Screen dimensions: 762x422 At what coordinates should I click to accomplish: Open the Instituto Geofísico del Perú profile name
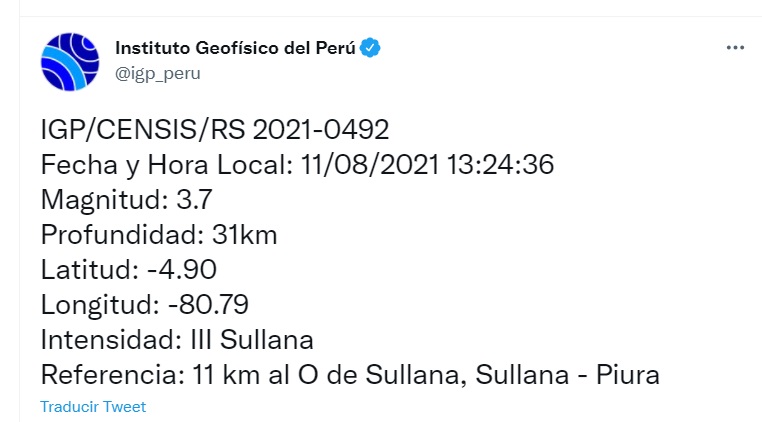[236, 48]
